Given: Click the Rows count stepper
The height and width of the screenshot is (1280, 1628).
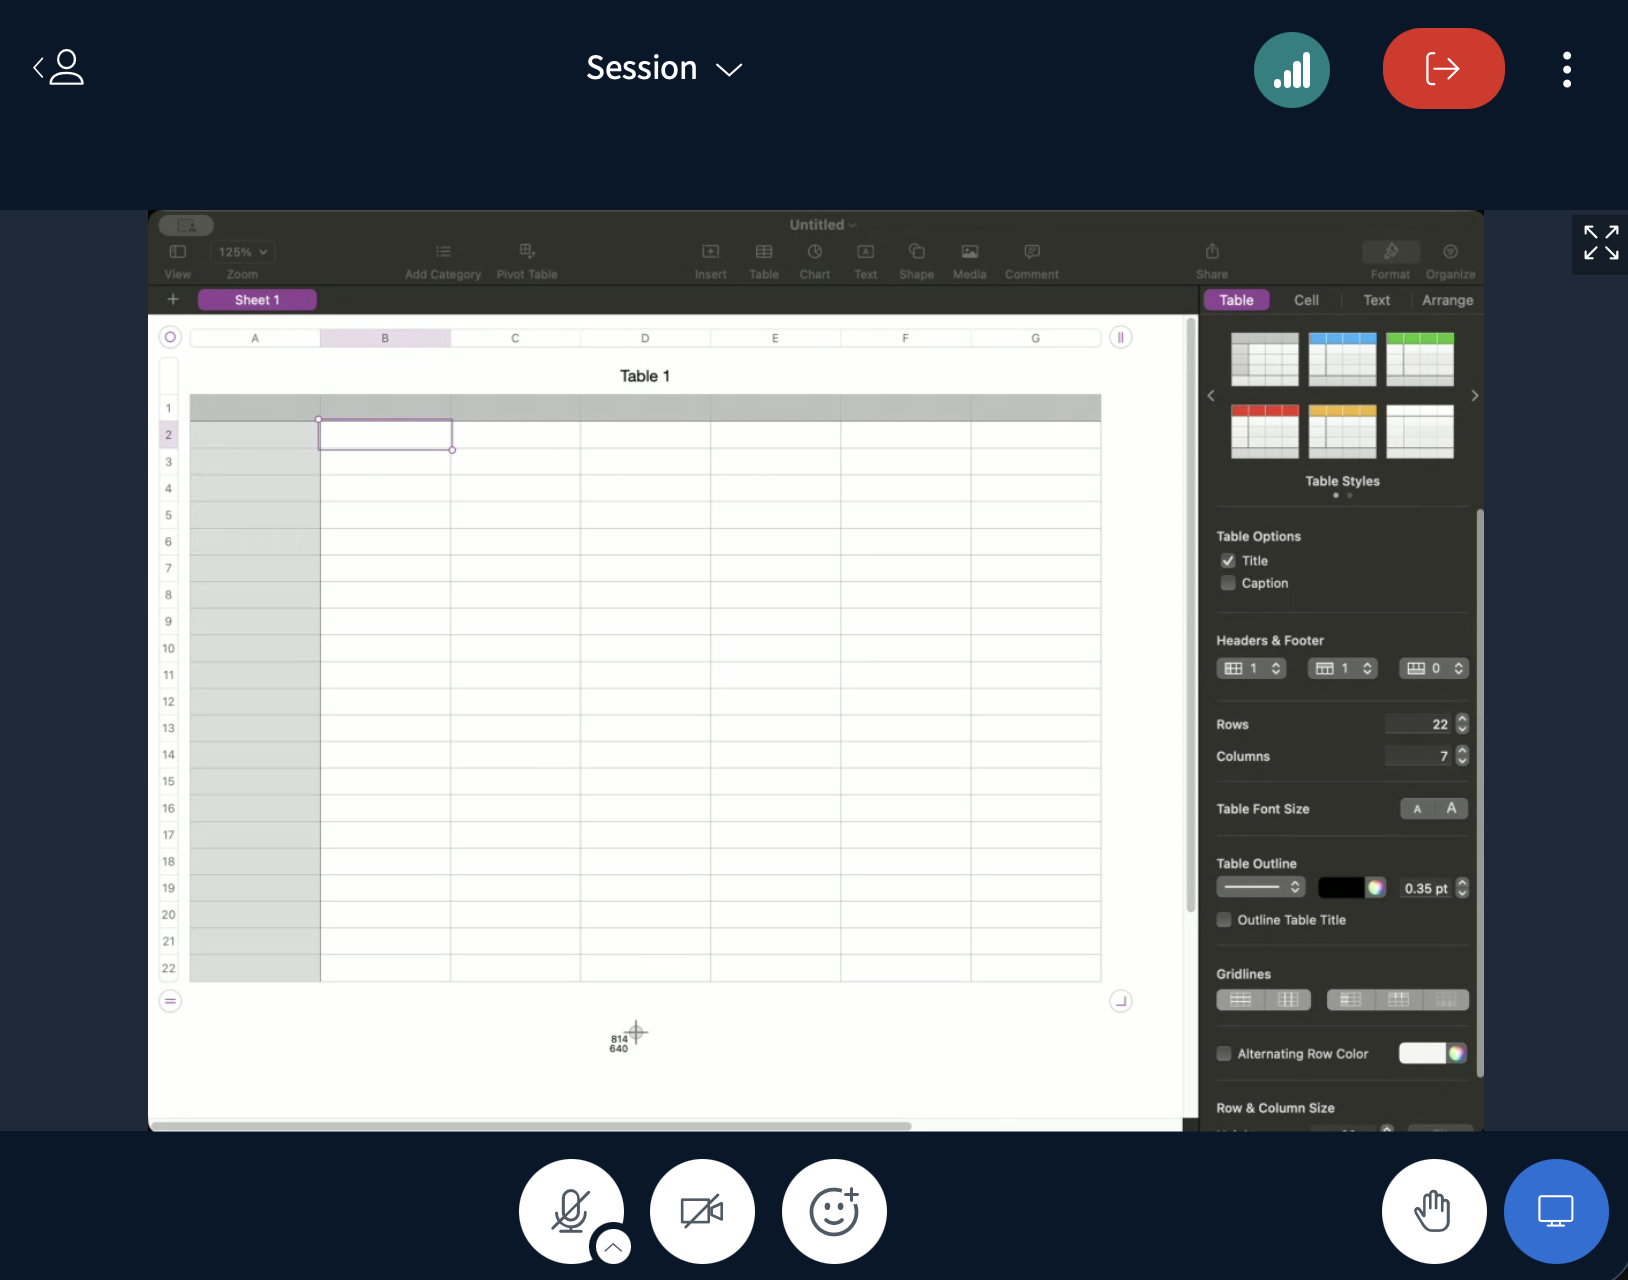Looking at the screenshot, I should (x=1462, y=724).
